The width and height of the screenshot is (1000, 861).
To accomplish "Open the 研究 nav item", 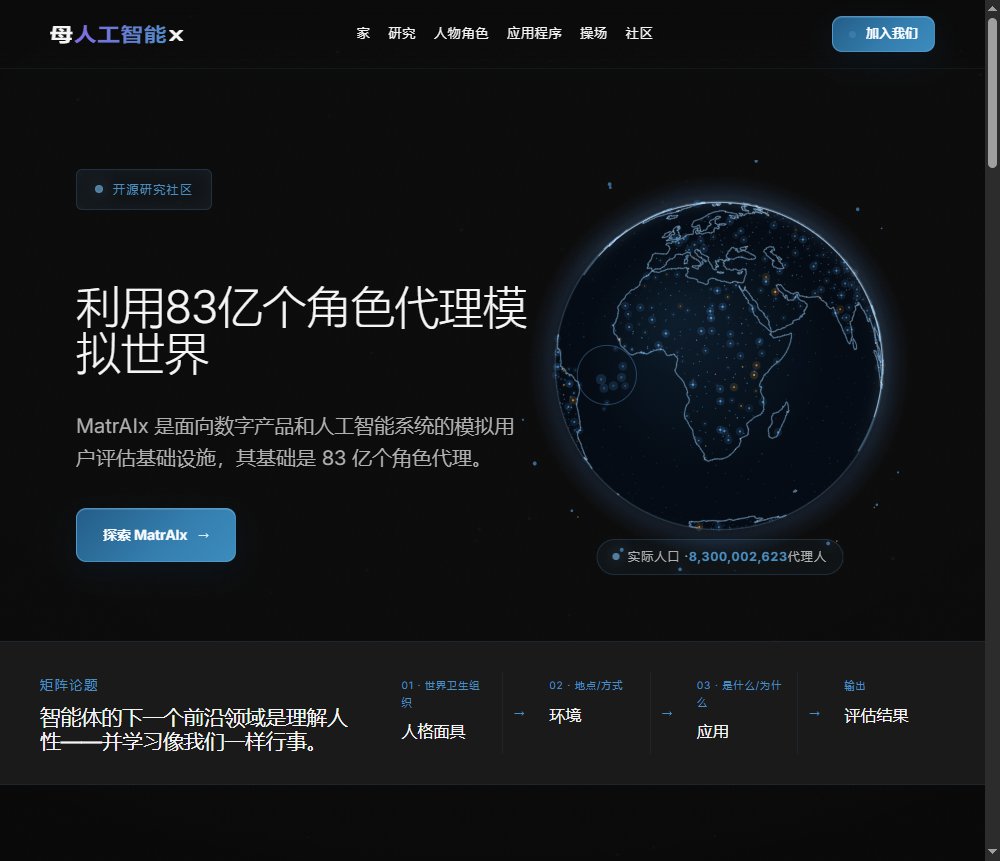I will 402,34.
